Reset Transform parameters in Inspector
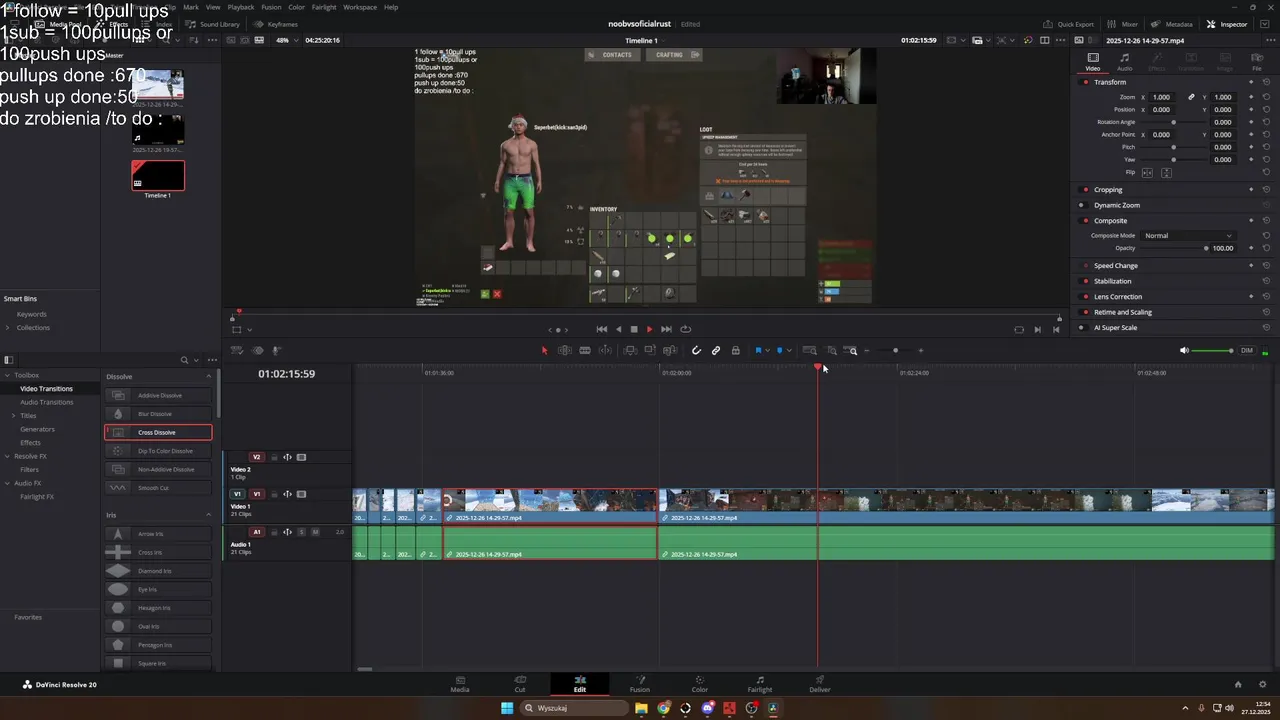The width and height of the screenshot is (1280, 720). [x=1266, y=82]
